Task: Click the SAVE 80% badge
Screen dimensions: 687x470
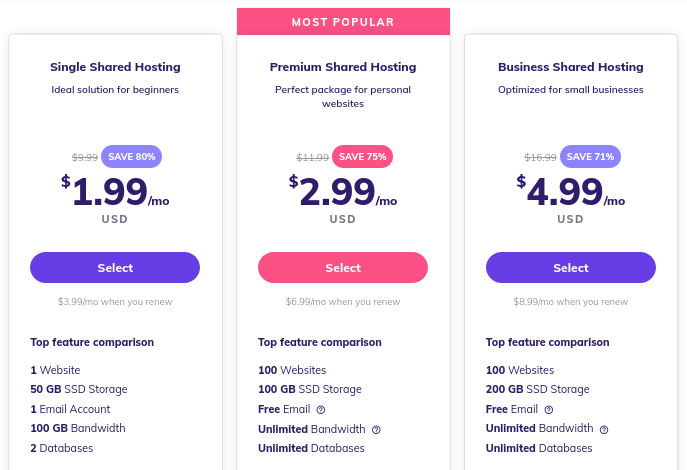Action: point(131,156)
